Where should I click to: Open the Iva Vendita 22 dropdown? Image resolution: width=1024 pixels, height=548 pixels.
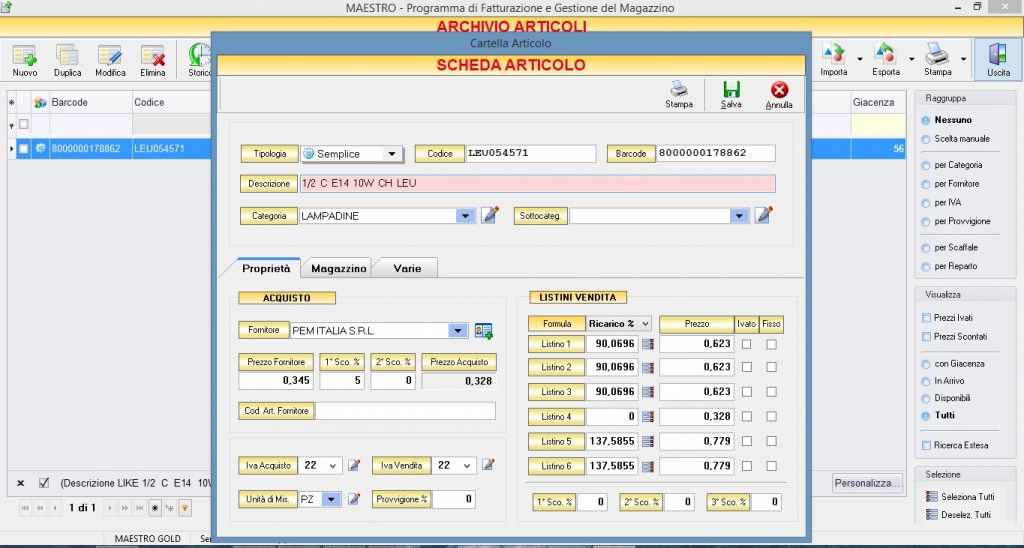[467, 466]
